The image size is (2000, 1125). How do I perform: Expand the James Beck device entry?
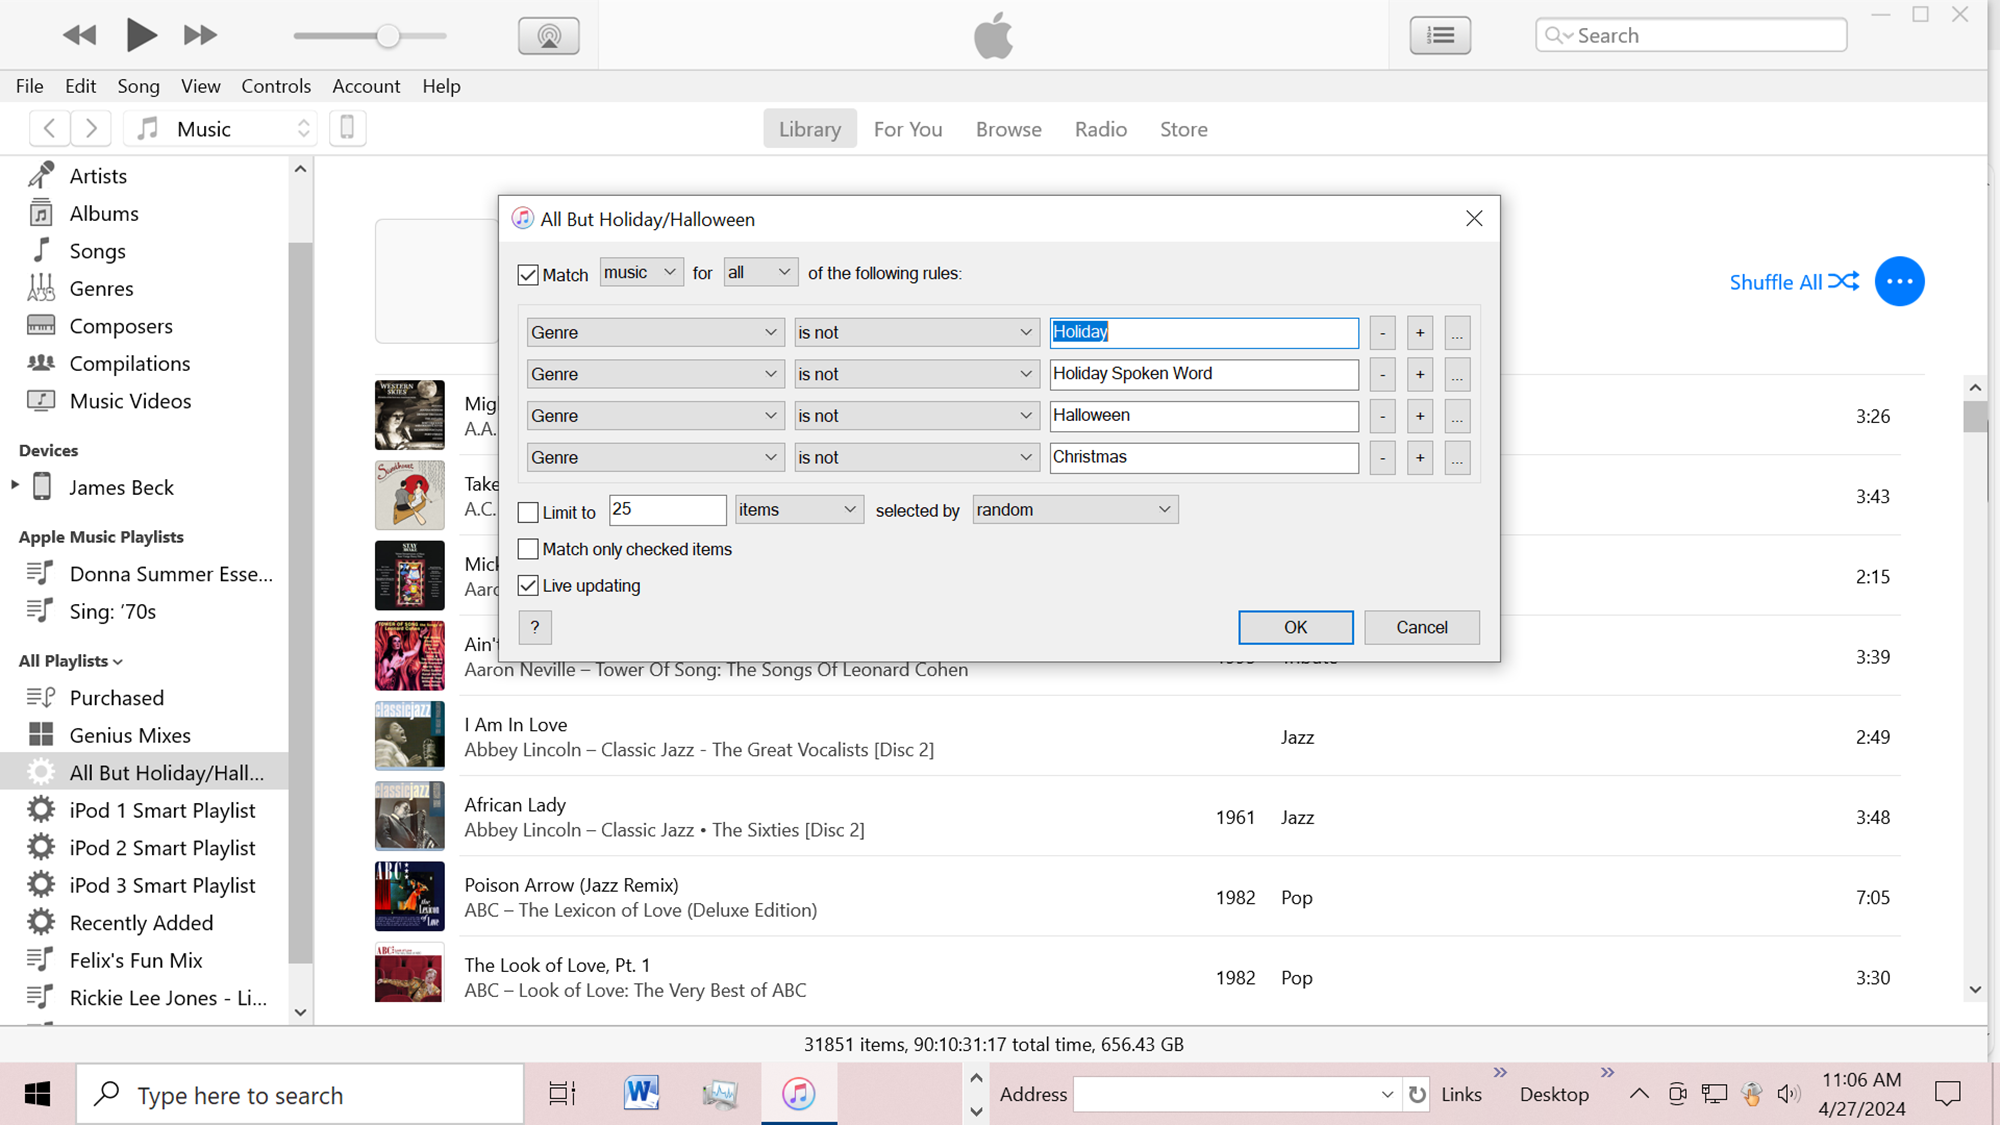(x=14, y=486)
